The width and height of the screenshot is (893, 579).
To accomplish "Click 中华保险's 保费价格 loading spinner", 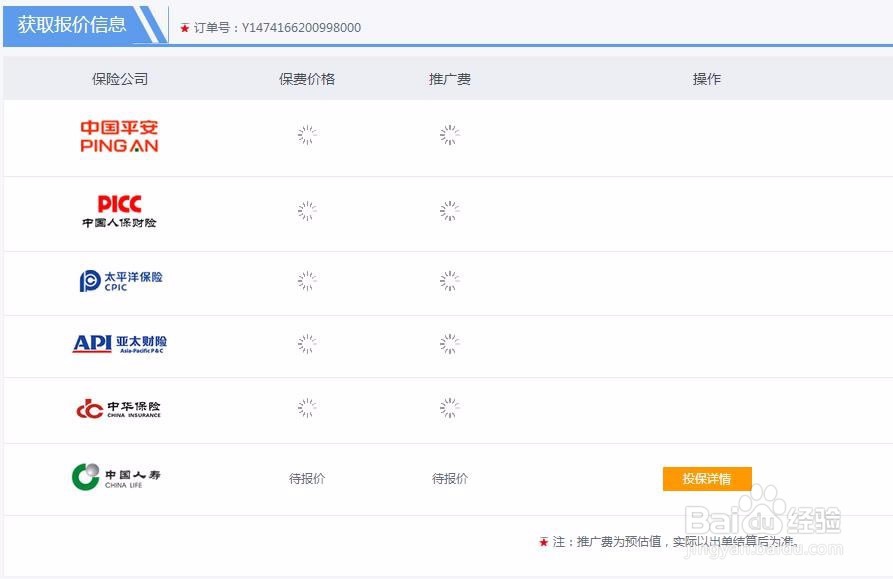I will [307, 408].
